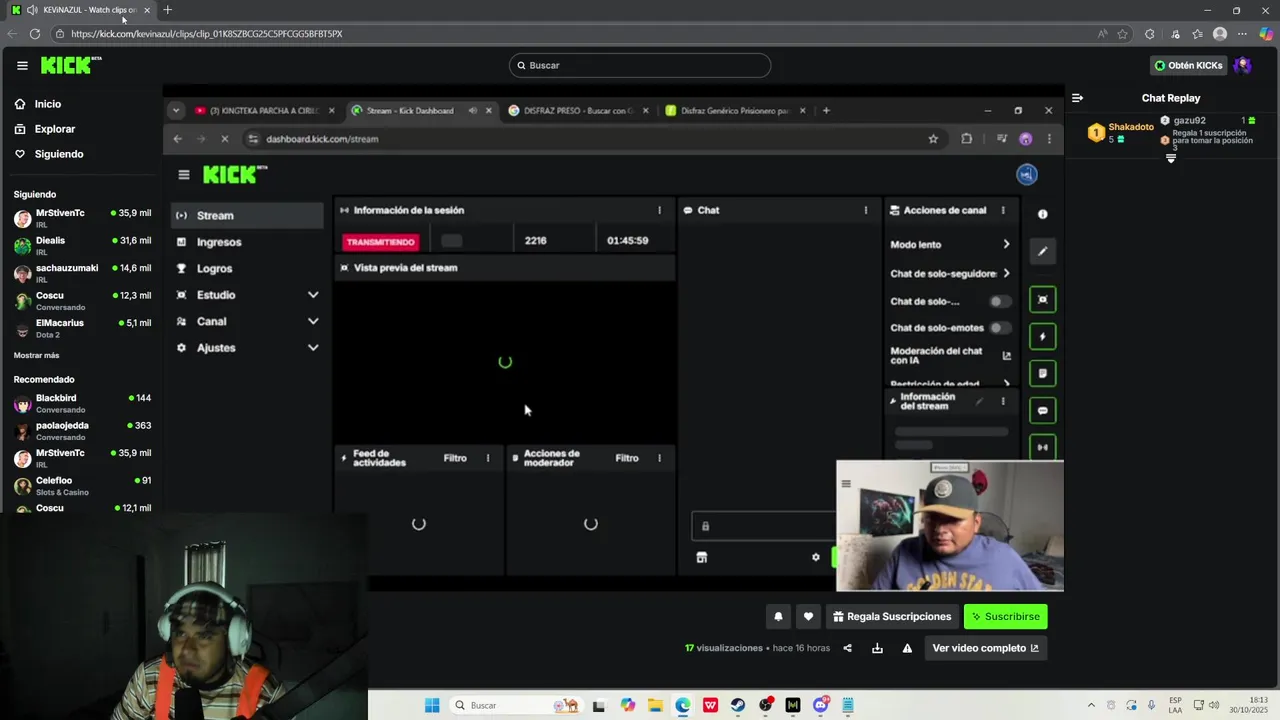The image size is (1280, 720).
Task: Click Obtén KICKs button
Action: (x=1188, y=65)
